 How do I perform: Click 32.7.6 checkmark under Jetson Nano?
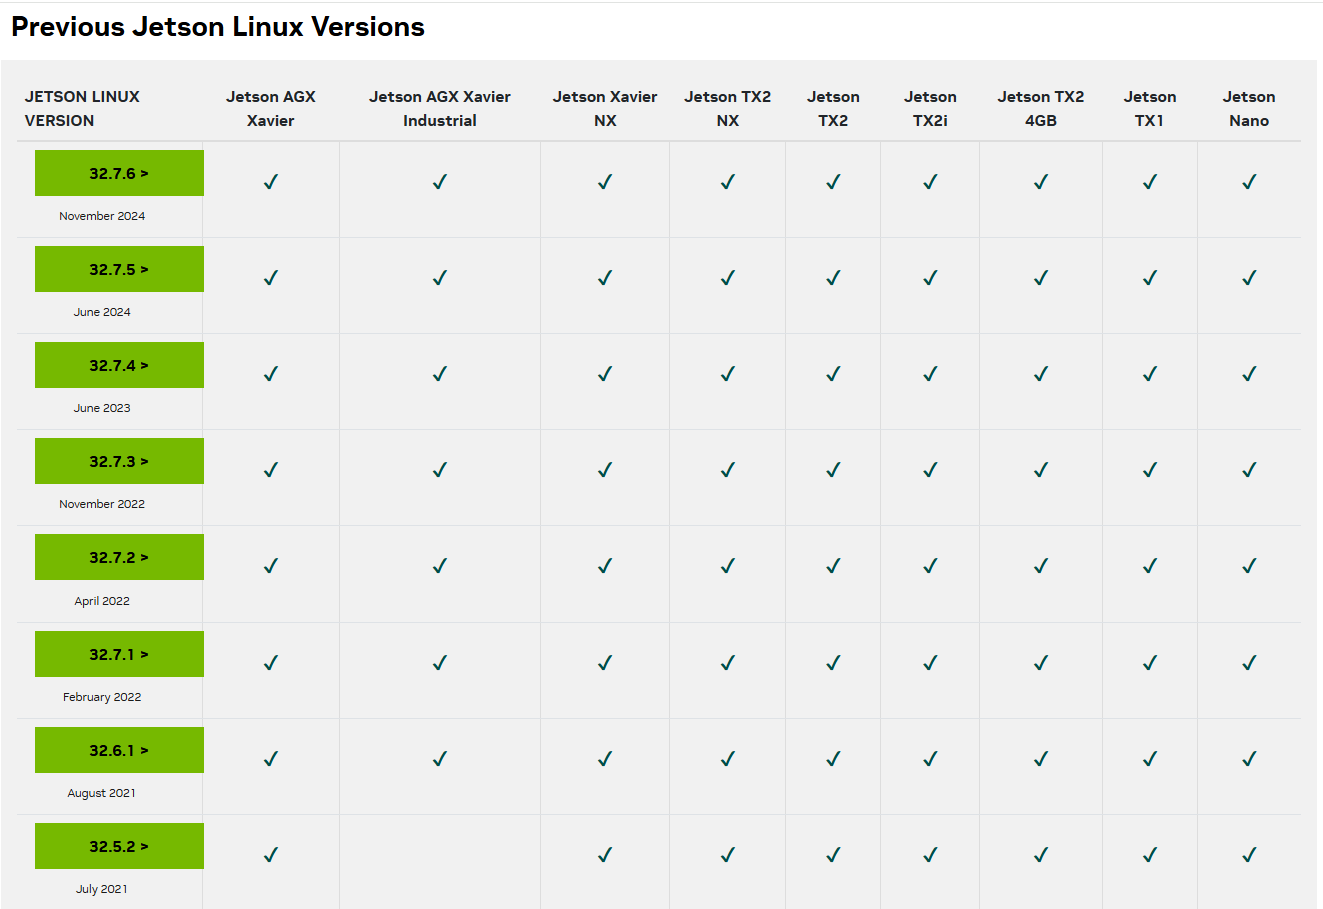click(1249, 182)
